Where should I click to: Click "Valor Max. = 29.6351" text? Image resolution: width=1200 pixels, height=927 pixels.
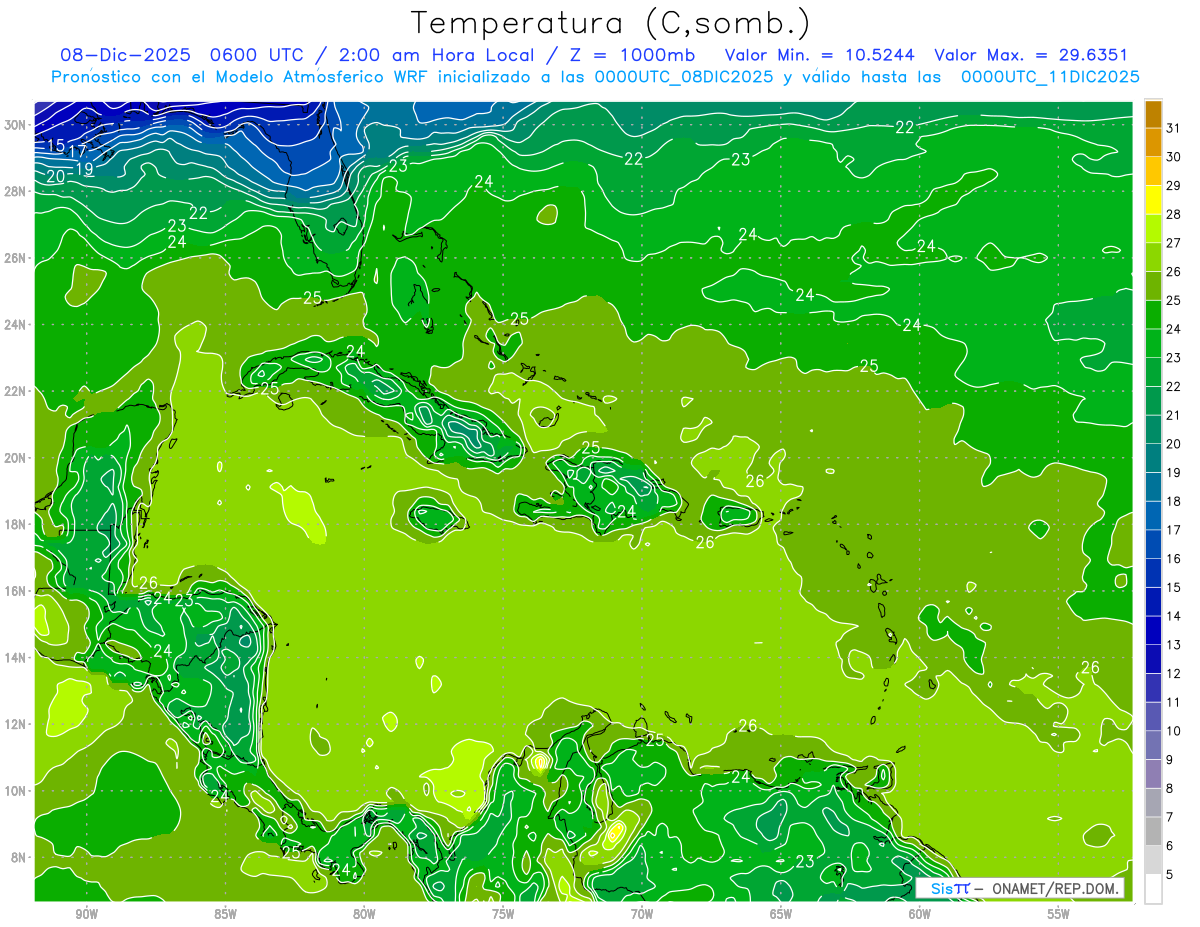pos(1031,55)
